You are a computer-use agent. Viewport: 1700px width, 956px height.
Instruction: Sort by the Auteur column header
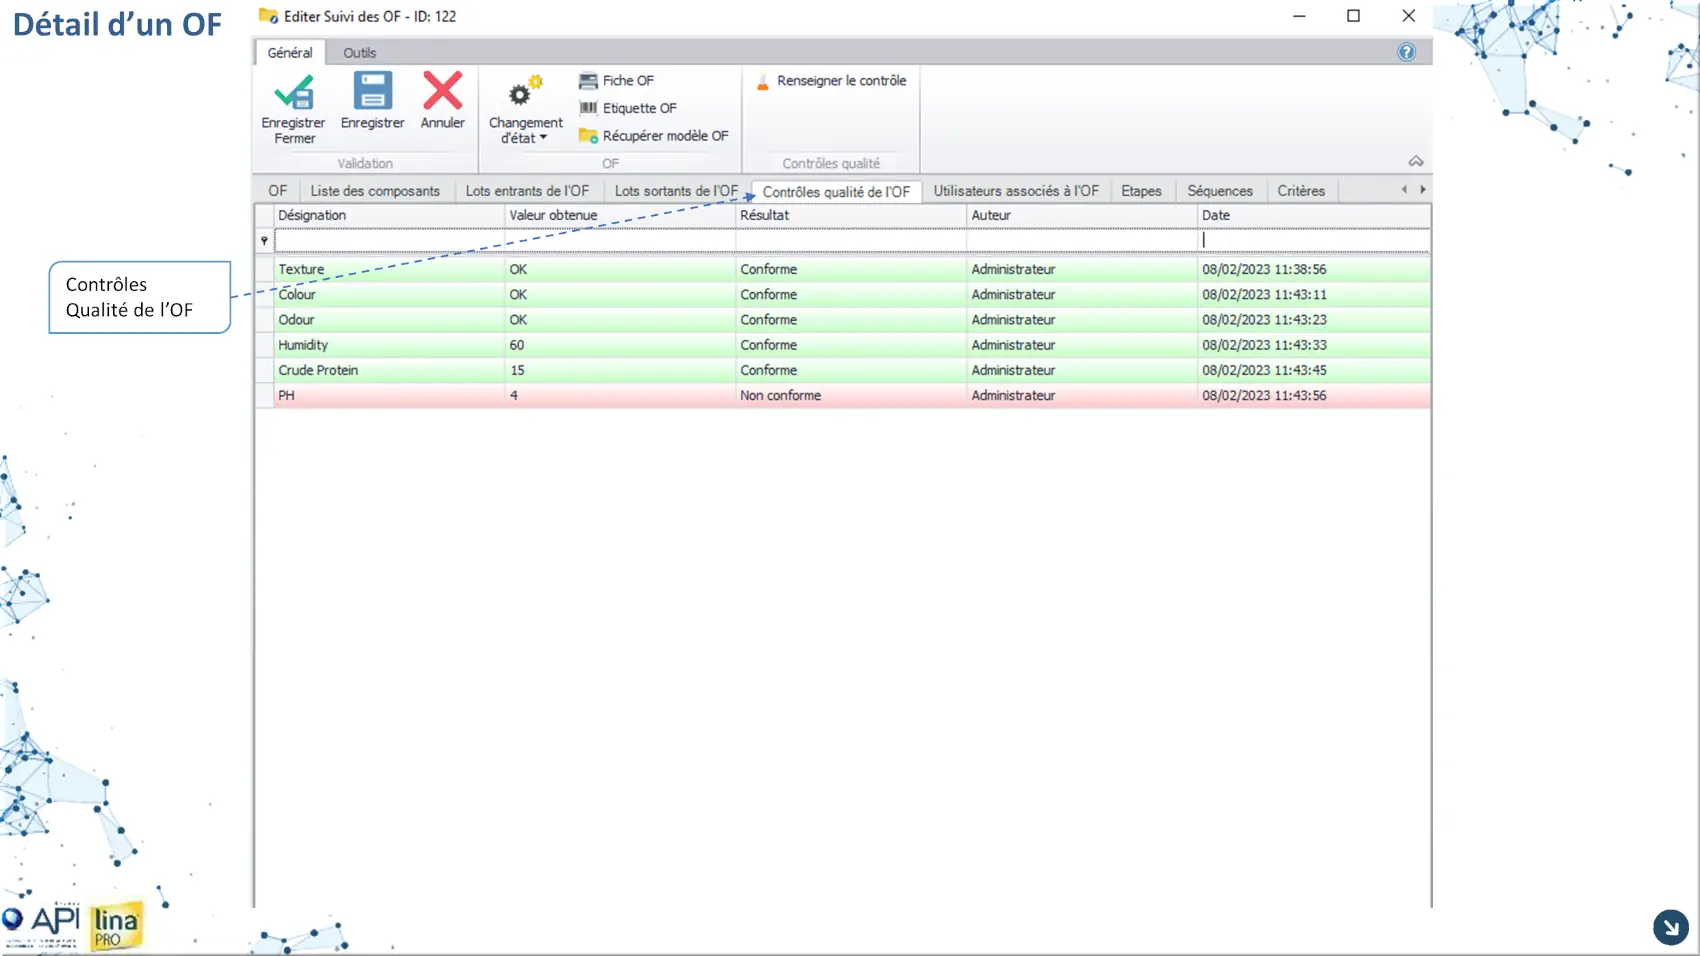(x=1082, y=215)
